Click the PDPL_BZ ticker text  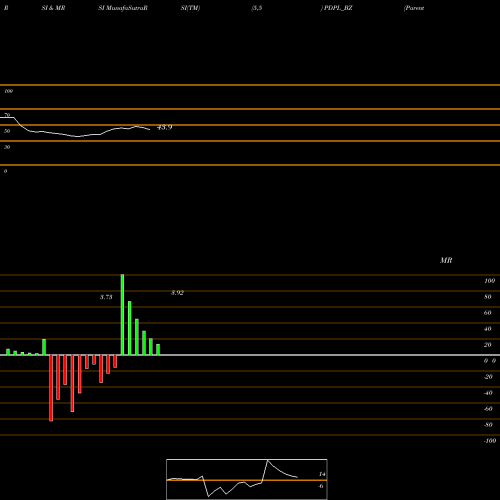click(x=338, y=8)
